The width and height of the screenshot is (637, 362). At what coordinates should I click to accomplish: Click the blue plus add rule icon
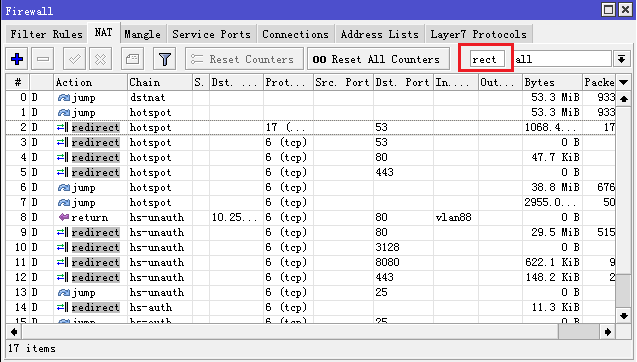click(17, 59)
